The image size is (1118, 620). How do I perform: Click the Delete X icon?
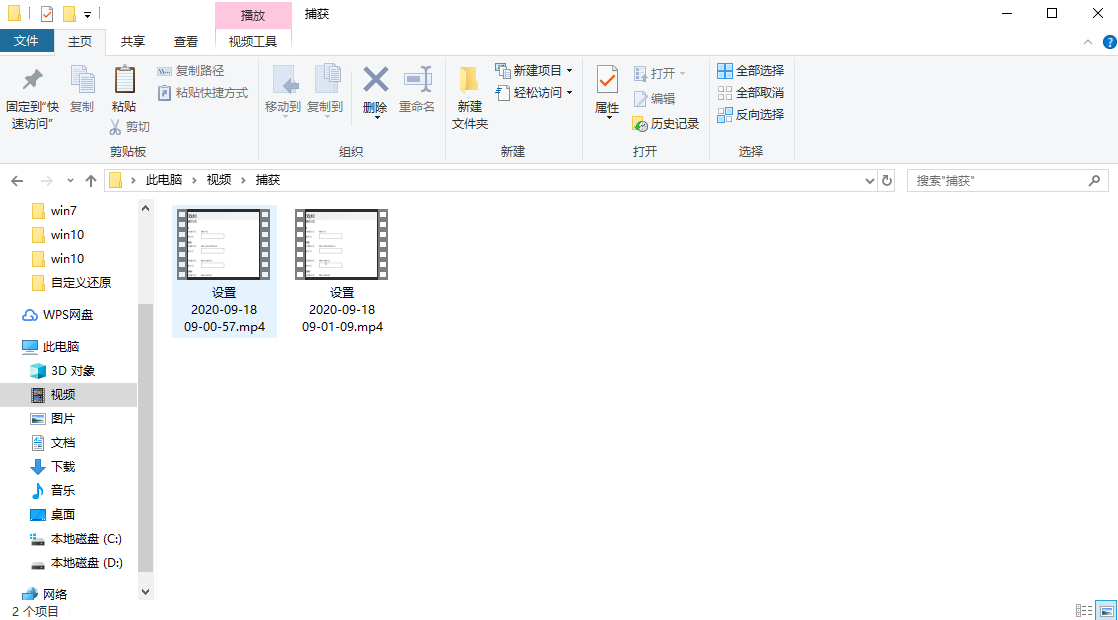click(x=375, y=80)
